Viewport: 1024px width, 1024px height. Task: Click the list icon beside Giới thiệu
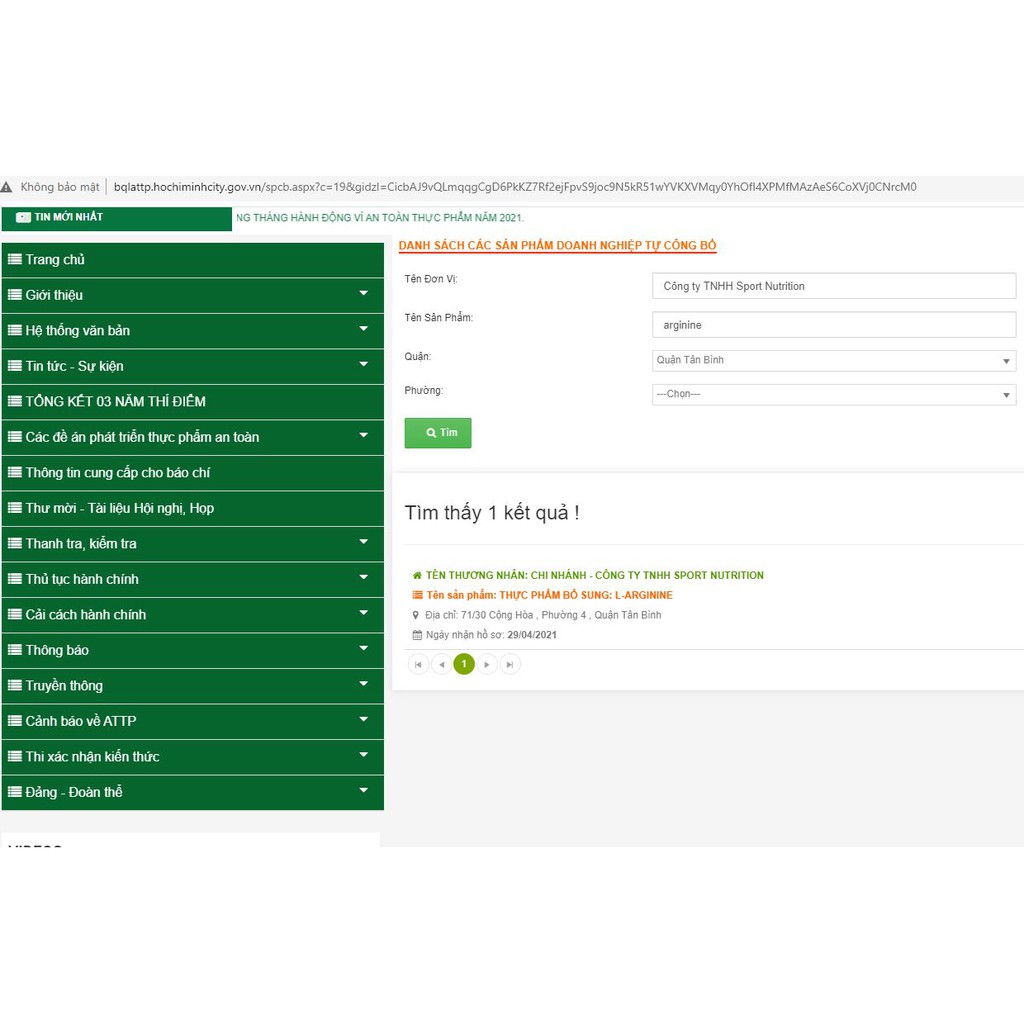pos(14,295)
